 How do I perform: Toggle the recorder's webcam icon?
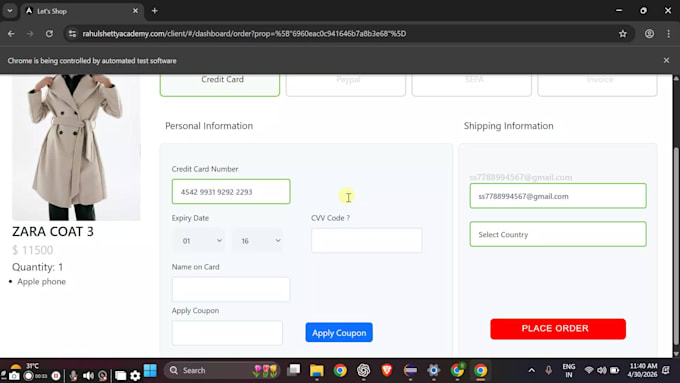(x=102, y=376)
